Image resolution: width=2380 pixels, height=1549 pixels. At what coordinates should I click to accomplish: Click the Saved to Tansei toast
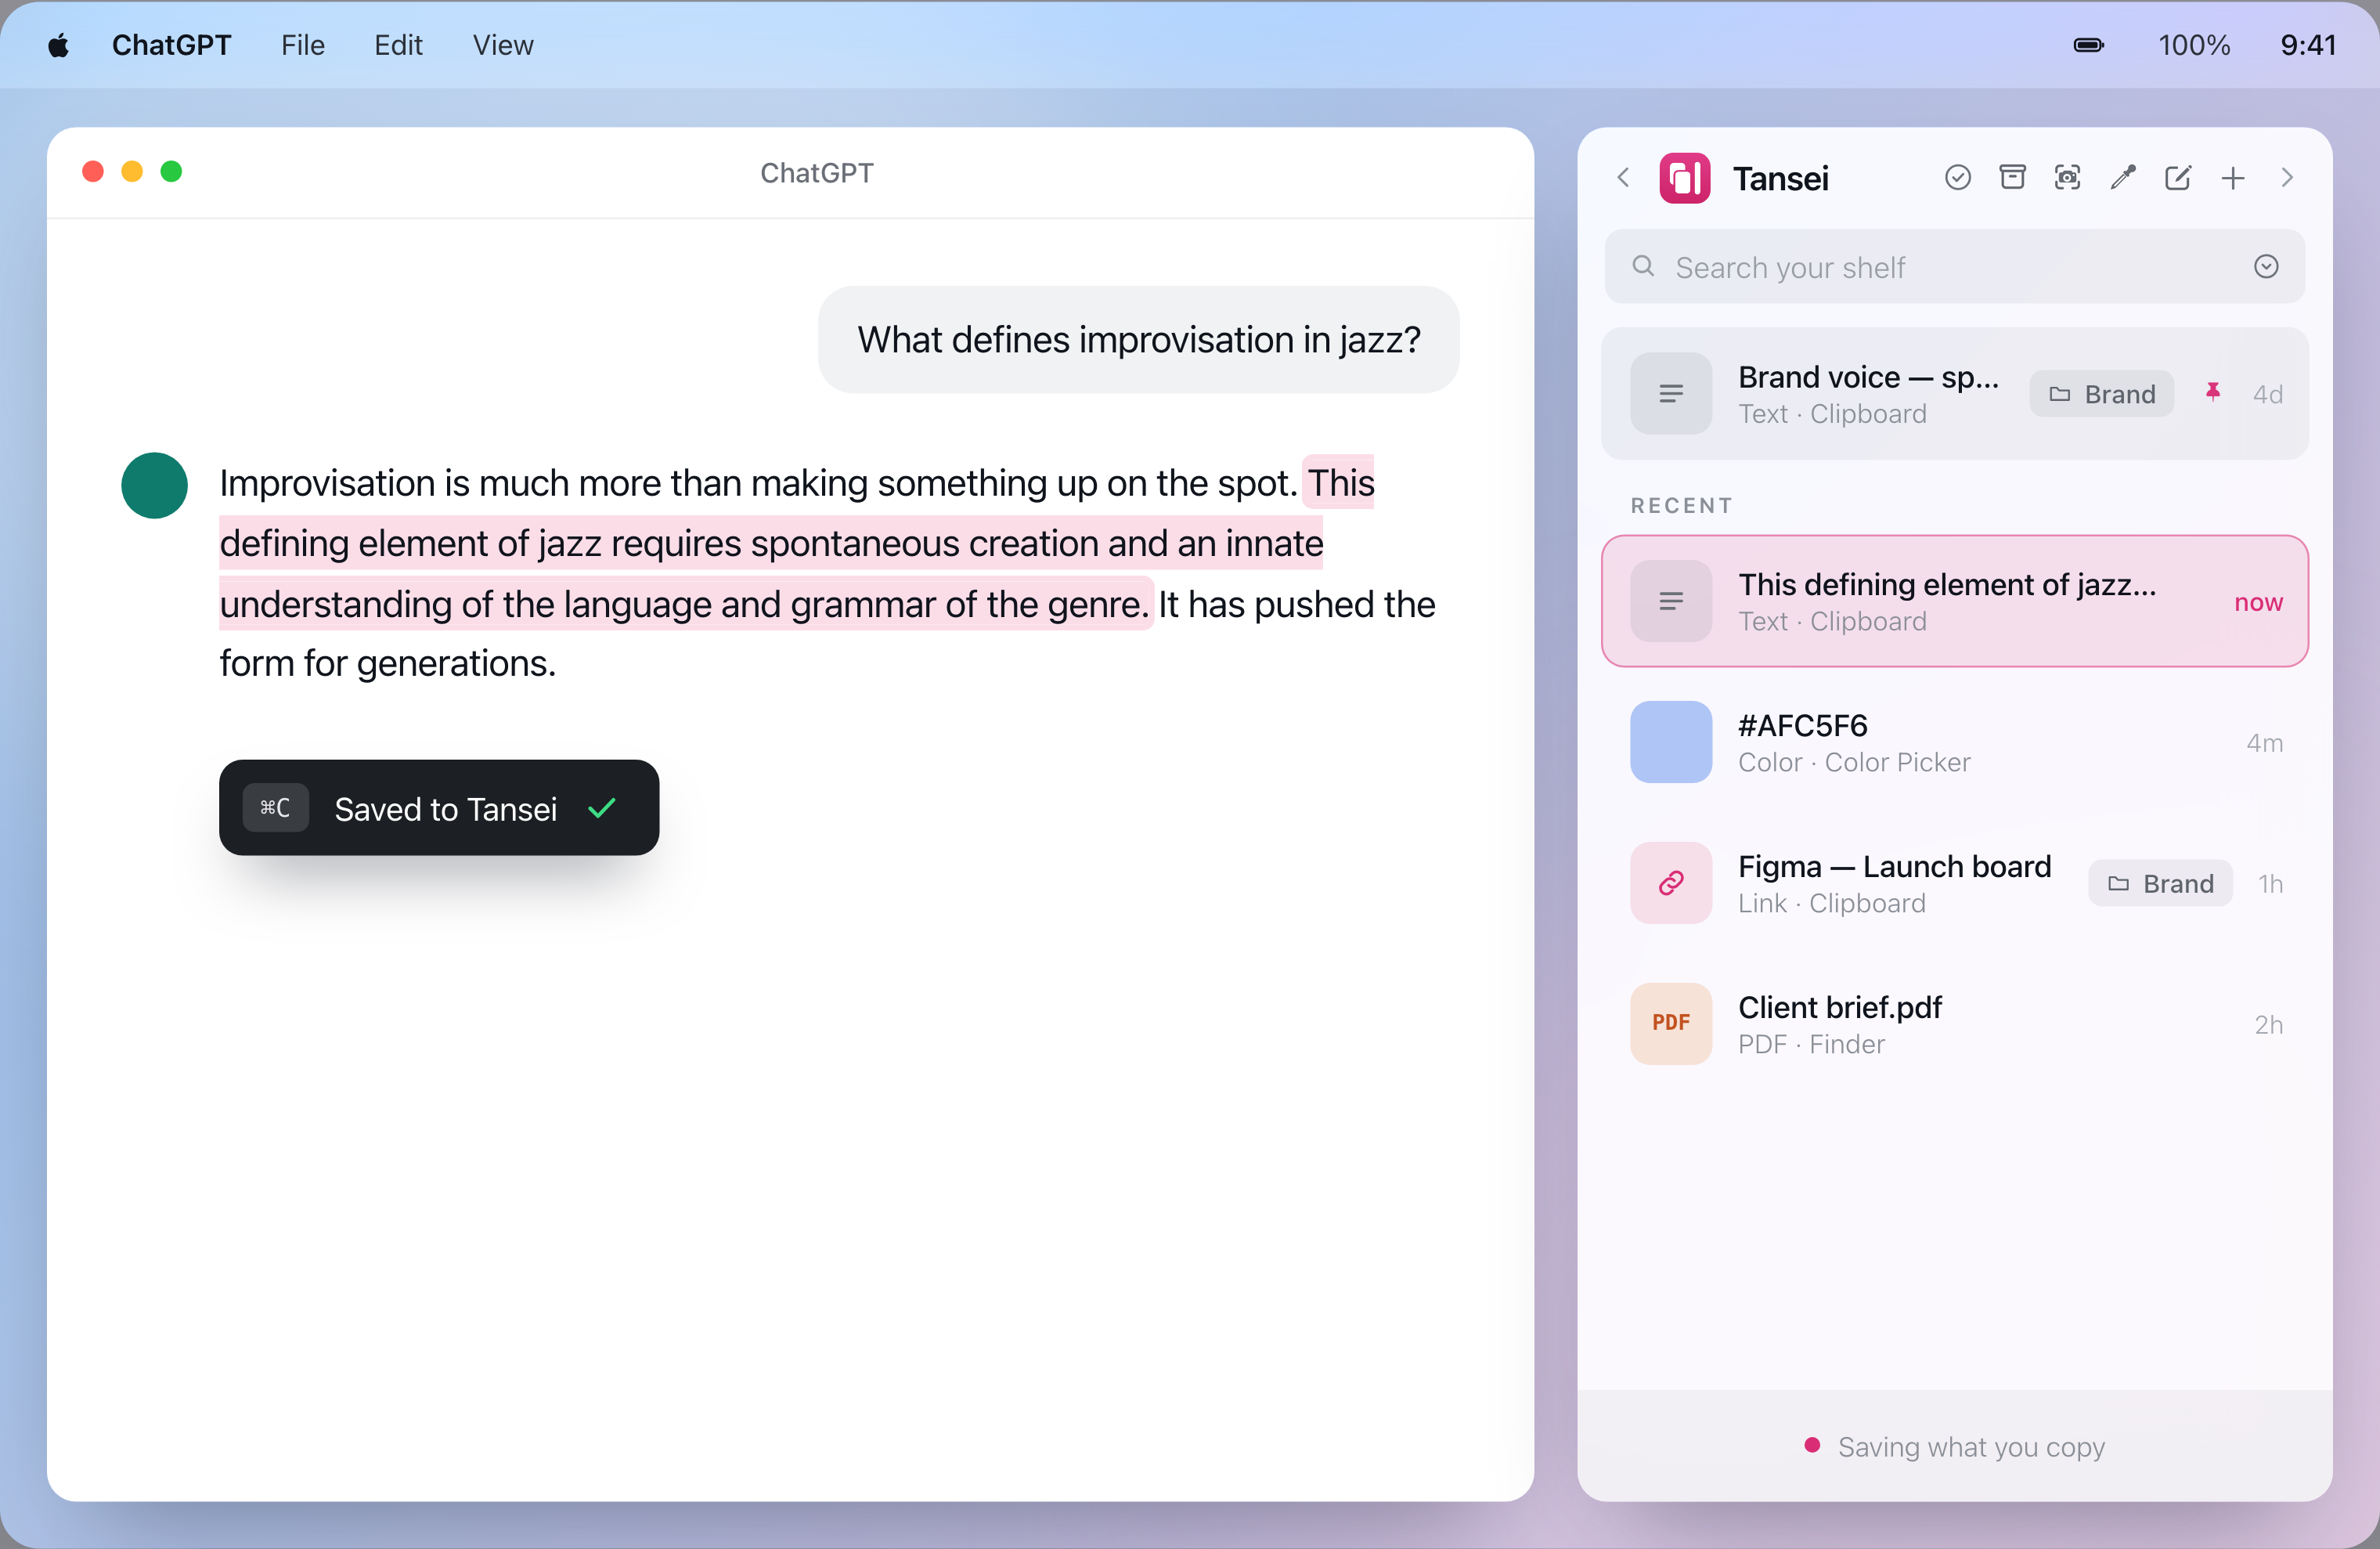pyautogui.click(x=439, y=808)
